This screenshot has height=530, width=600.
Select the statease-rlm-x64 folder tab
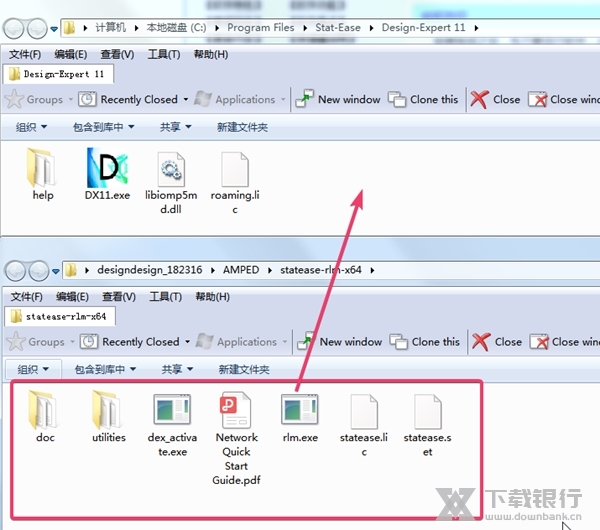60,316
